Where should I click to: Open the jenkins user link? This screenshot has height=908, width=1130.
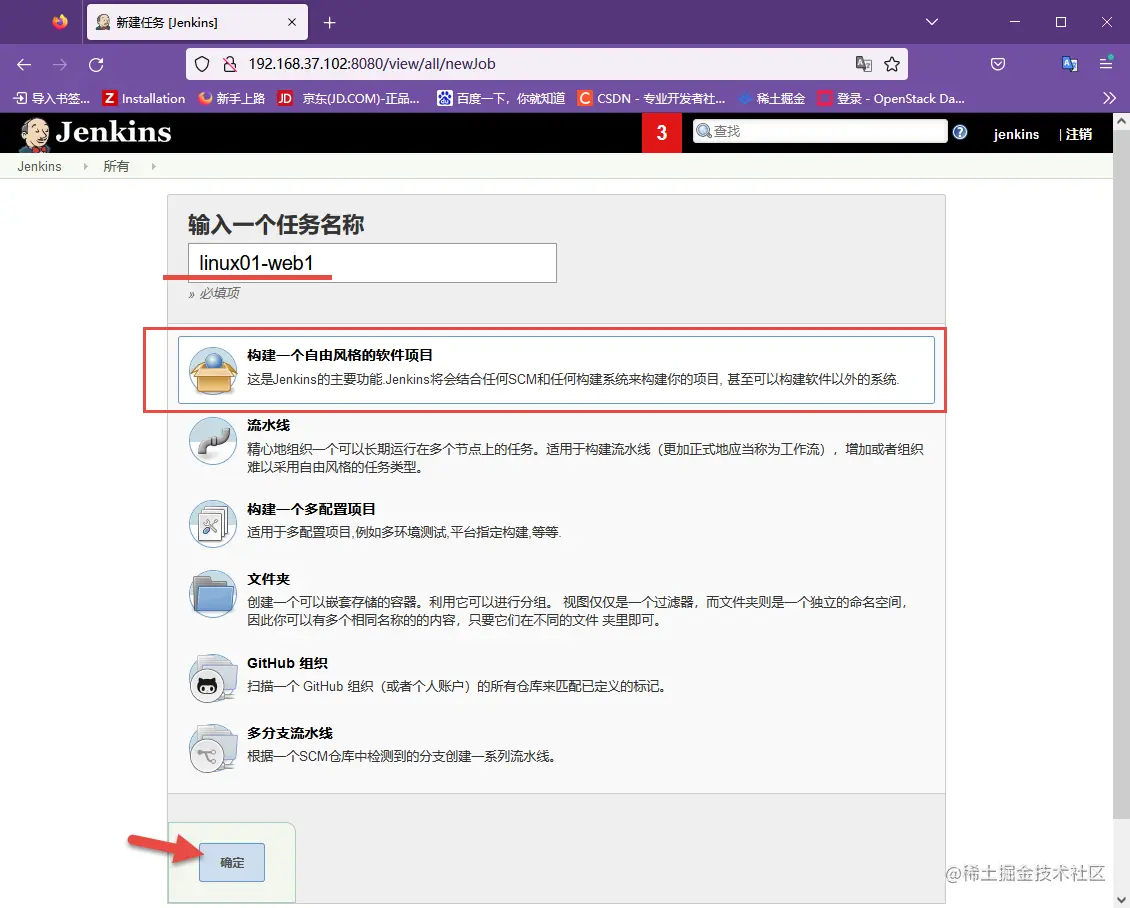(x=1016, y=134)
